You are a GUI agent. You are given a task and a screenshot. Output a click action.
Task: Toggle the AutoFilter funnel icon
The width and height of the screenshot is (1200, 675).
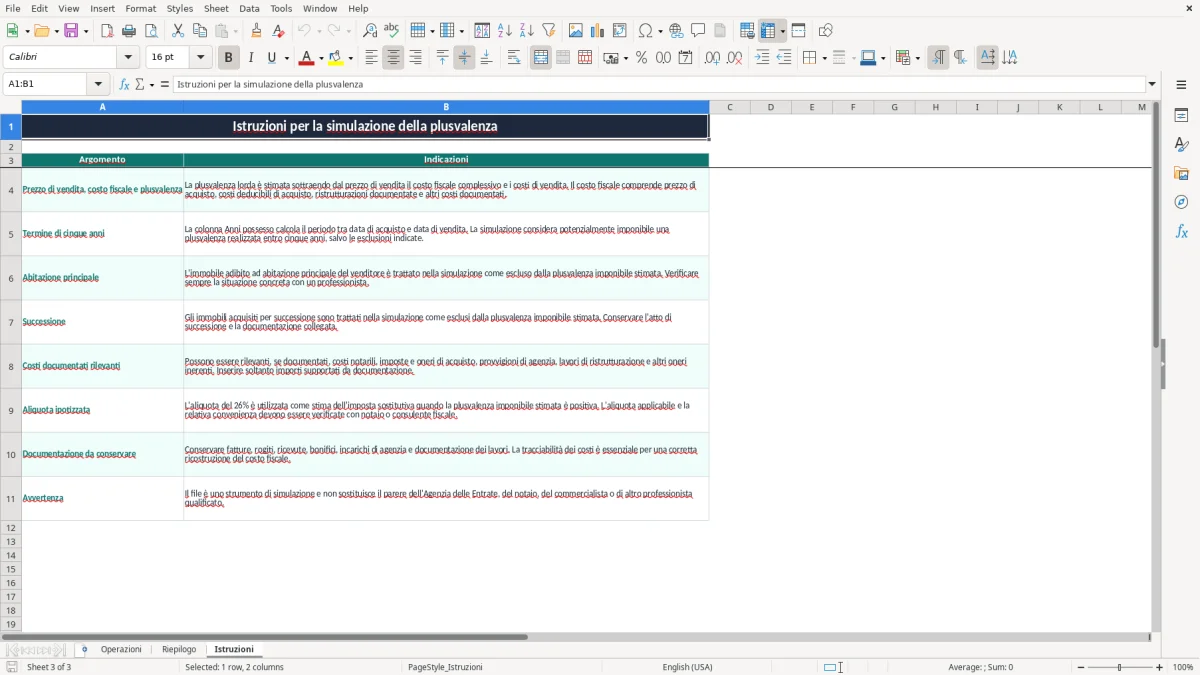tap(549, 31)
